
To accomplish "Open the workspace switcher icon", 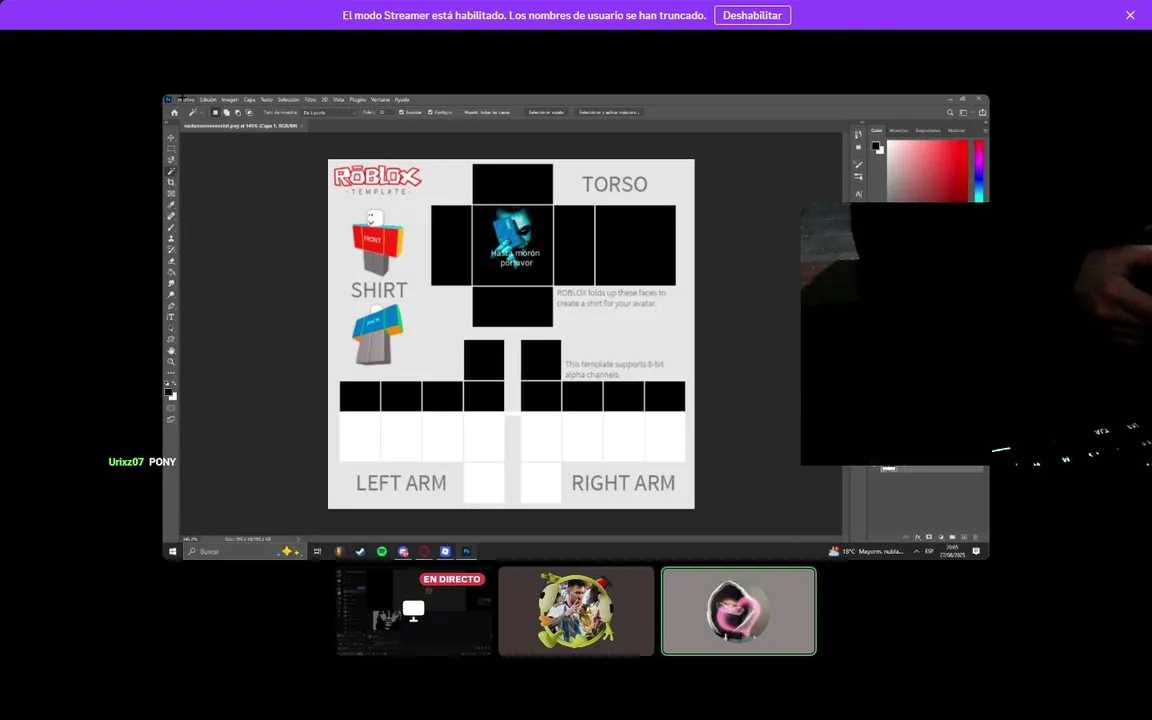I will [963, 112].
